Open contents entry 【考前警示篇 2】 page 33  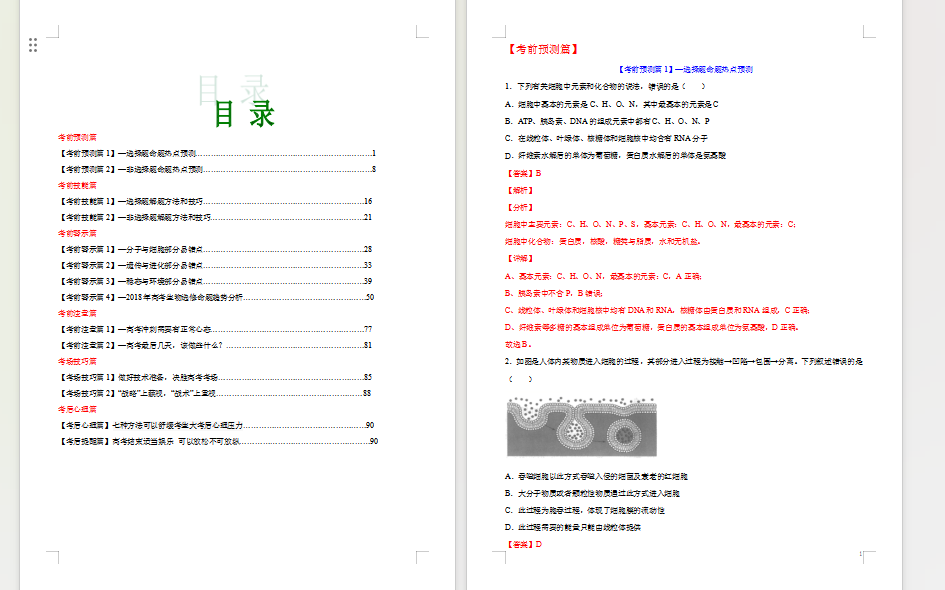click(x=215, y=265)
